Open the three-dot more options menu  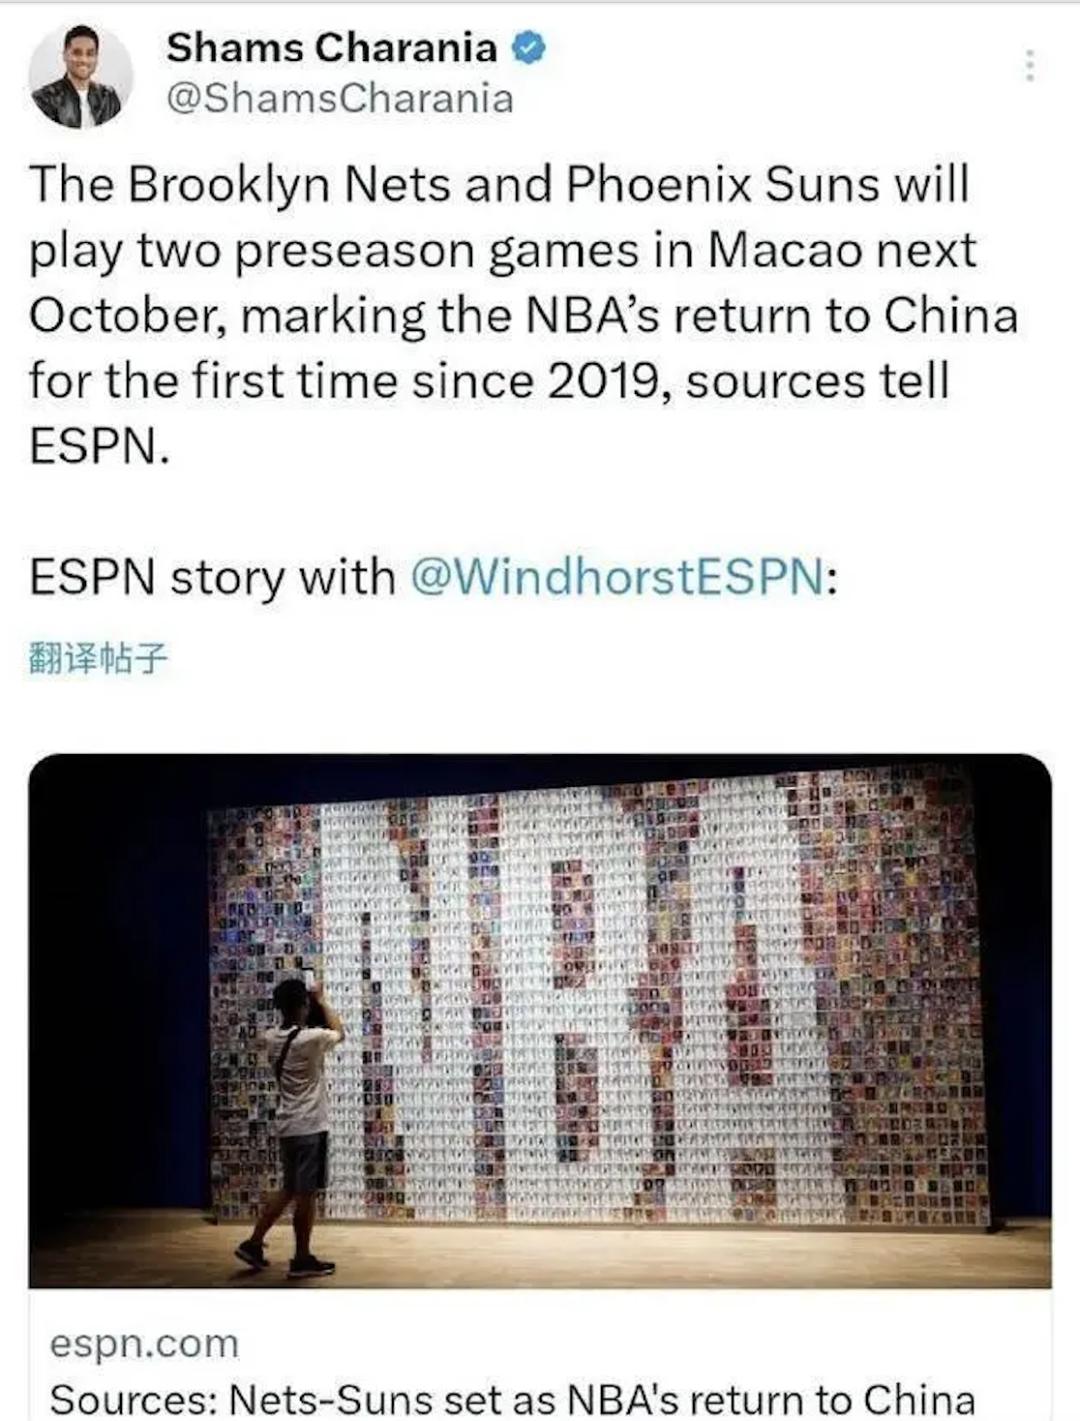click(x=1029, y=66)
